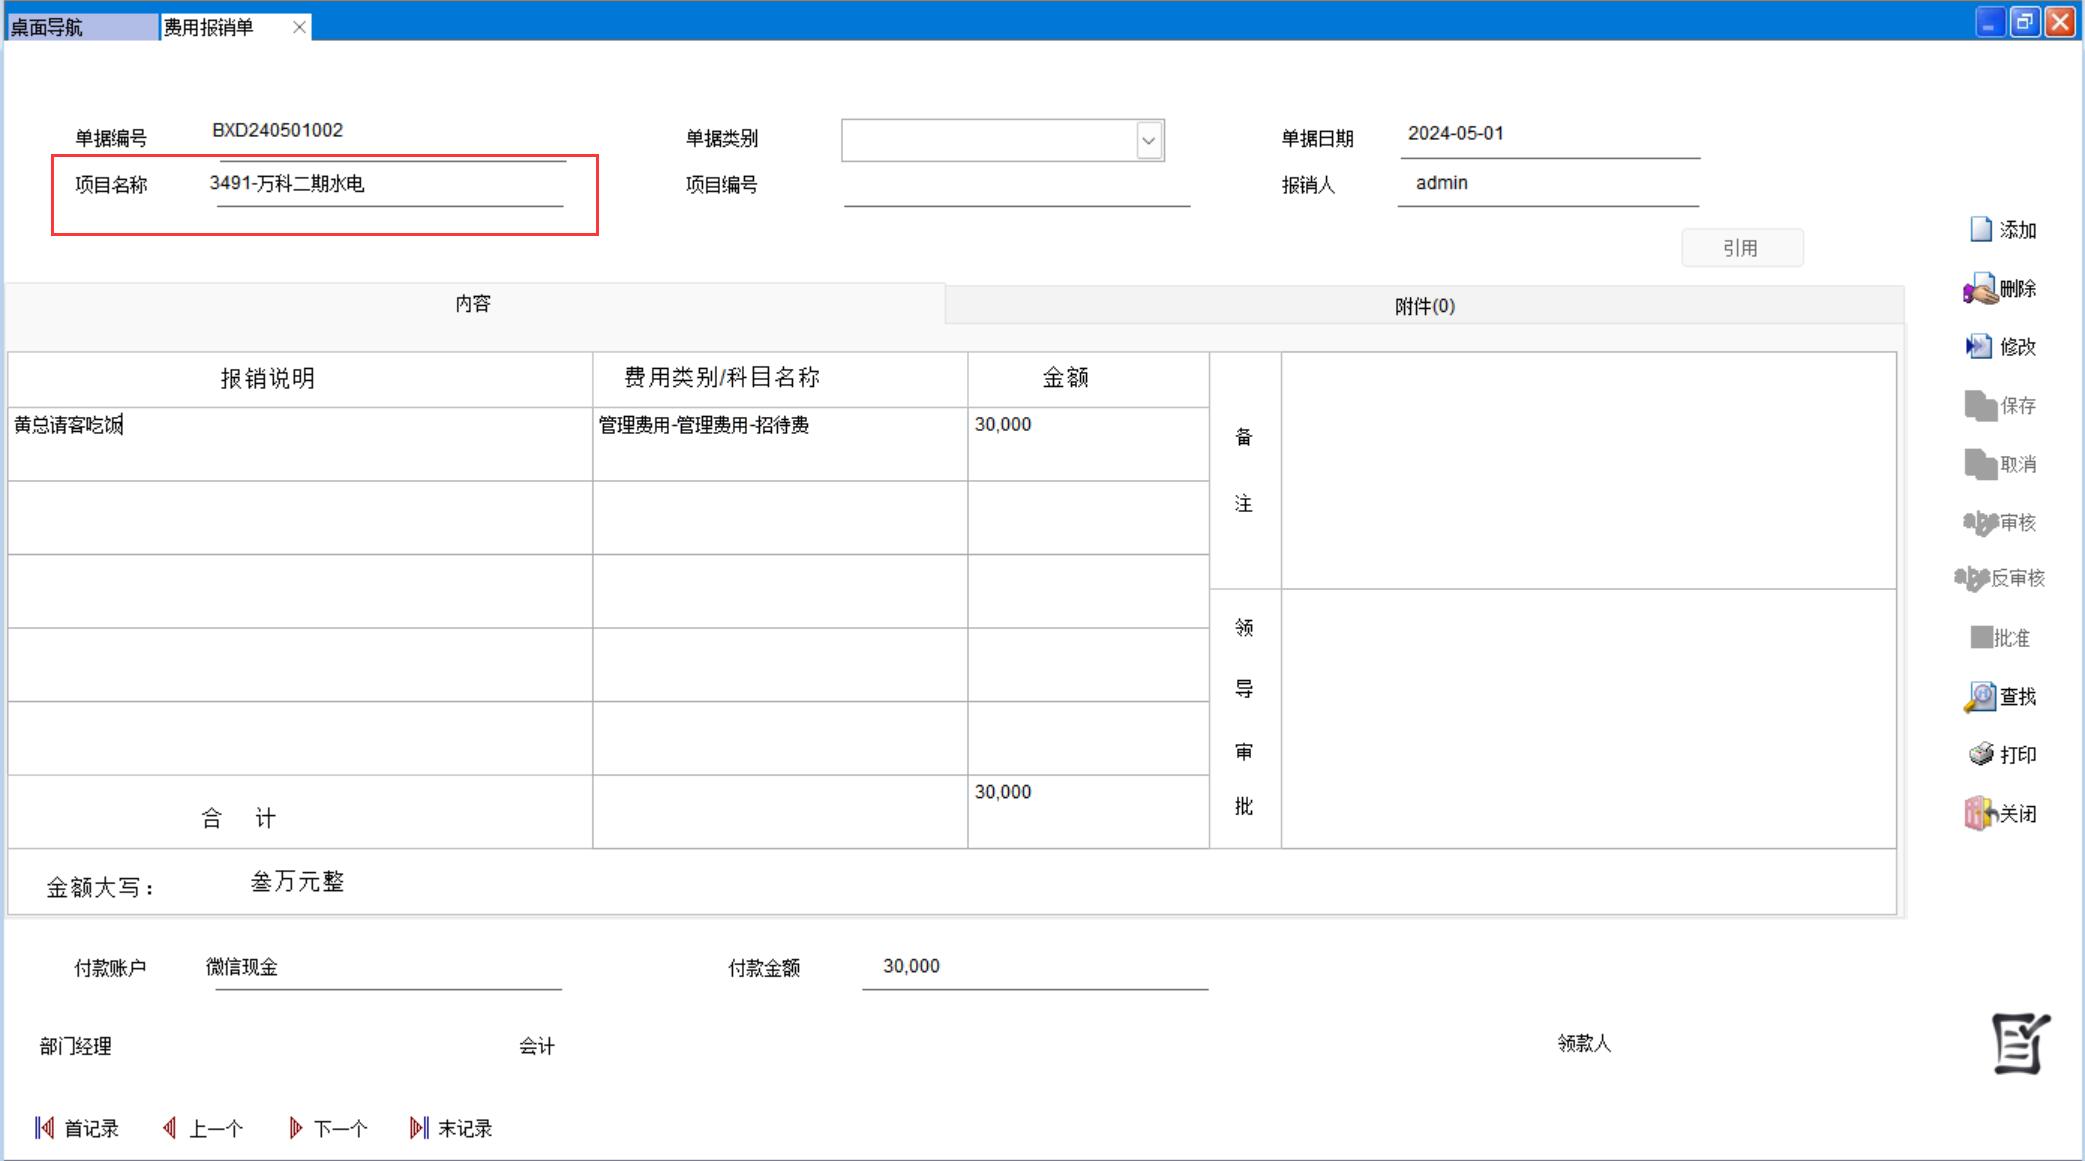Click the 项目名称 input field

(x=390, y=185)
